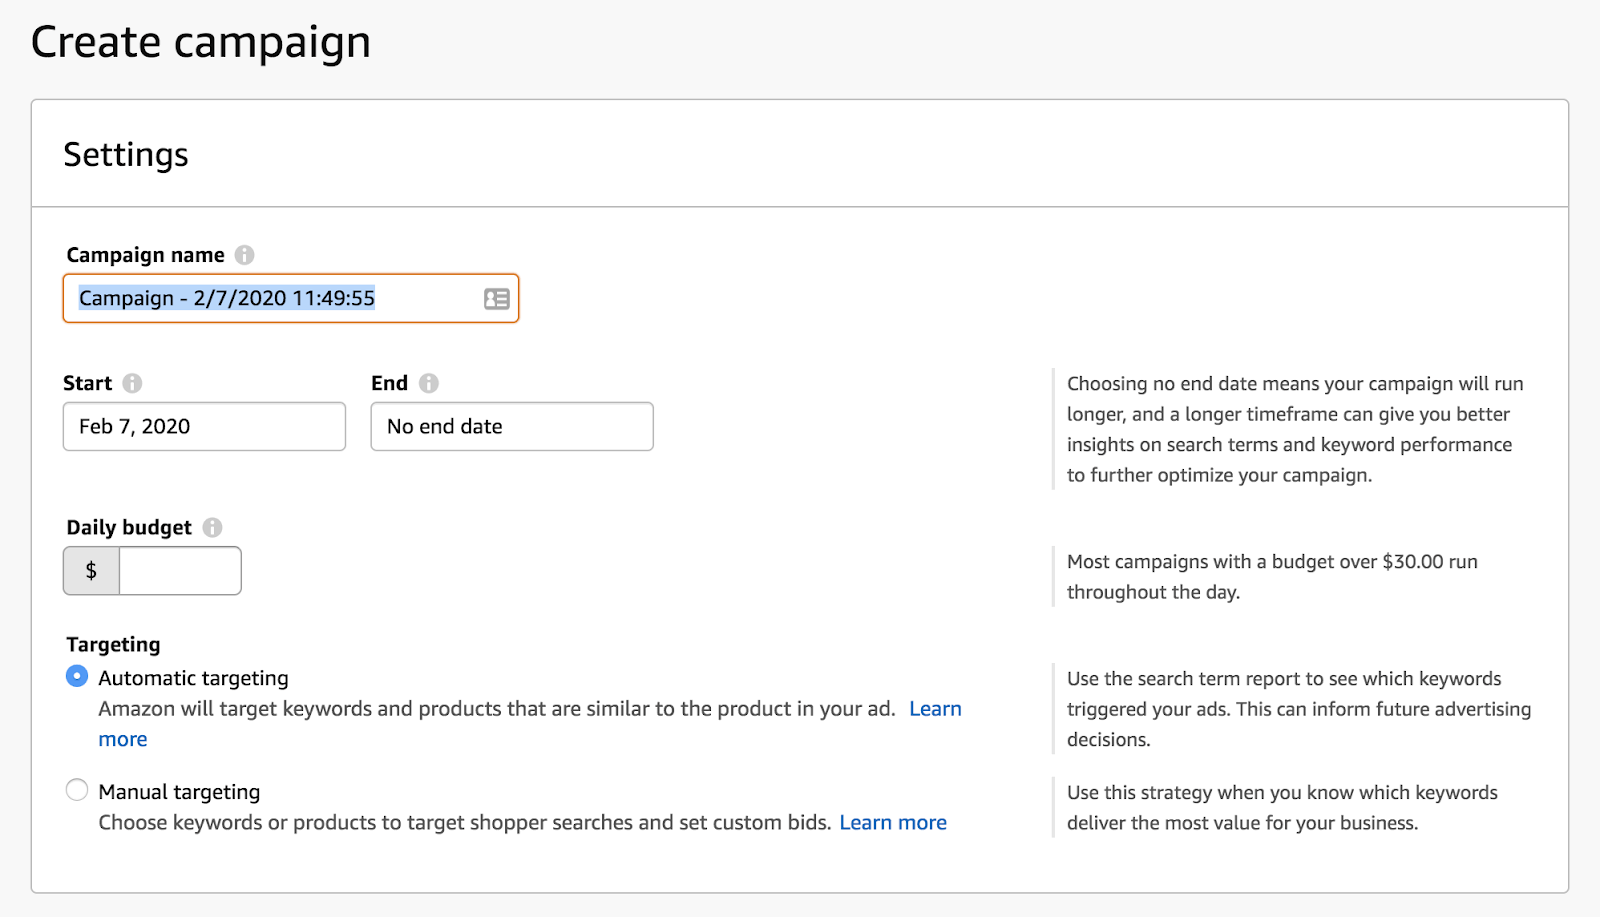Open the info tooltip next to Start
This screenshot has height=917, width=1600.
point(132,383)
